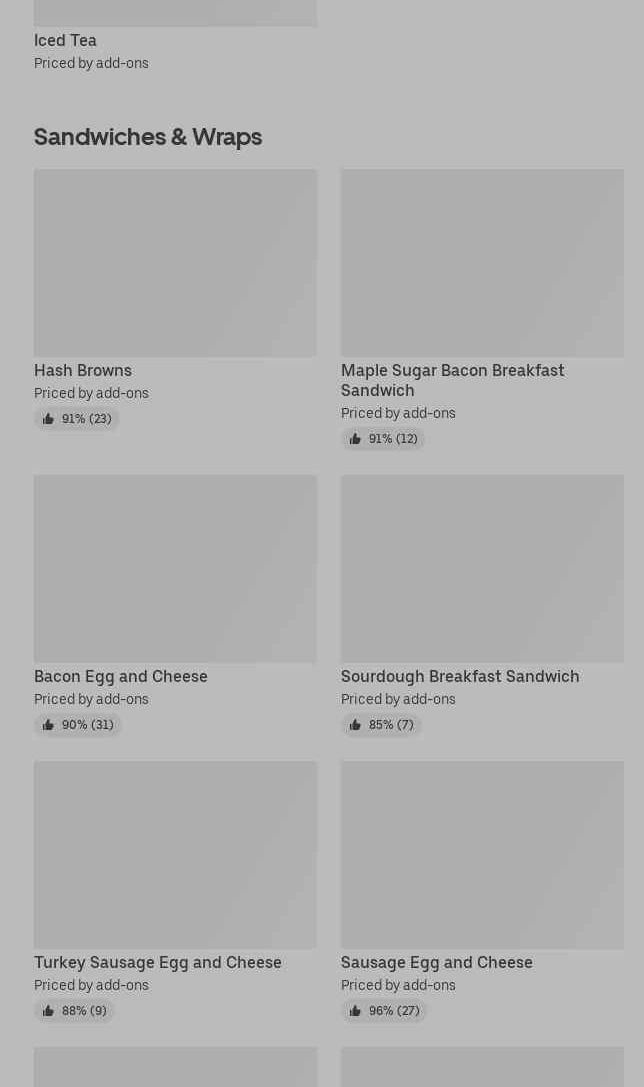This screenshot has width=644, height=1087.
Task: Click thumbs-up icon under Bacon Egg and Cheese
Action: click(48, 725)
